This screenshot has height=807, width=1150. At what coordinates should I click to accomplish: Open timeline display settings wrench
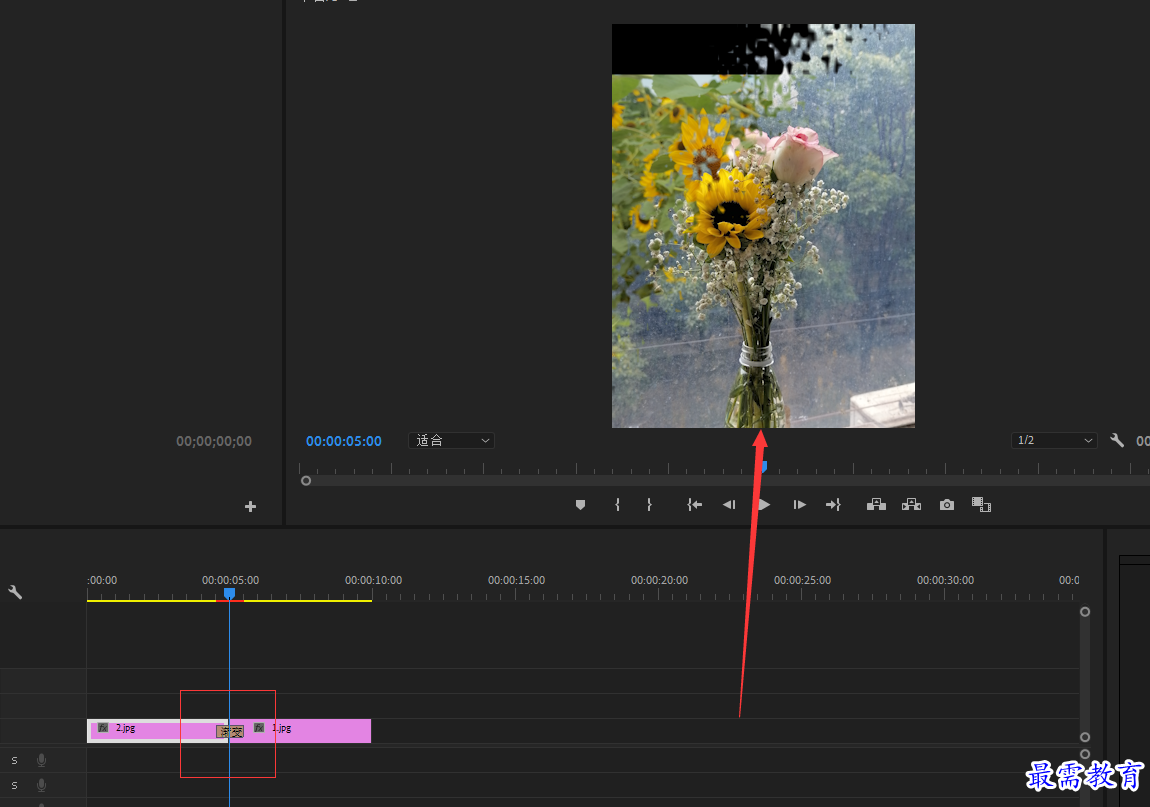click(15, 592)
